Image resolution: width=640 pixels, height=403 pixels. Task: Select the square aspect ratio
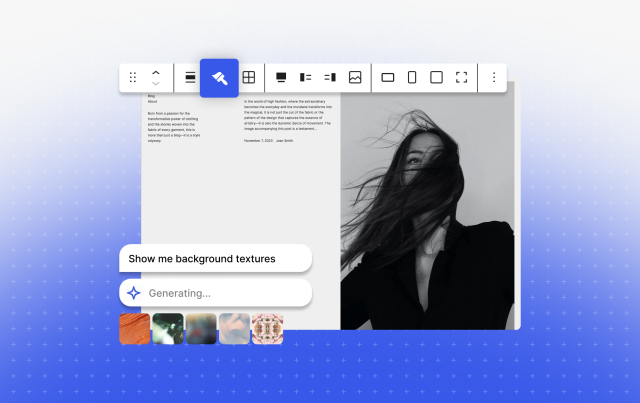(436, 77)
